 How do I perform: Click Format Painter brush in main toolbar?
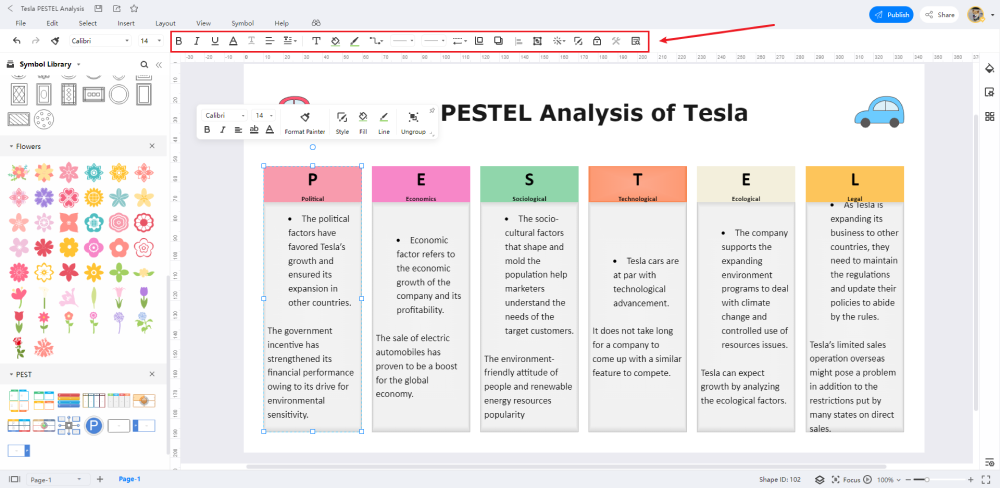[55, 41]
